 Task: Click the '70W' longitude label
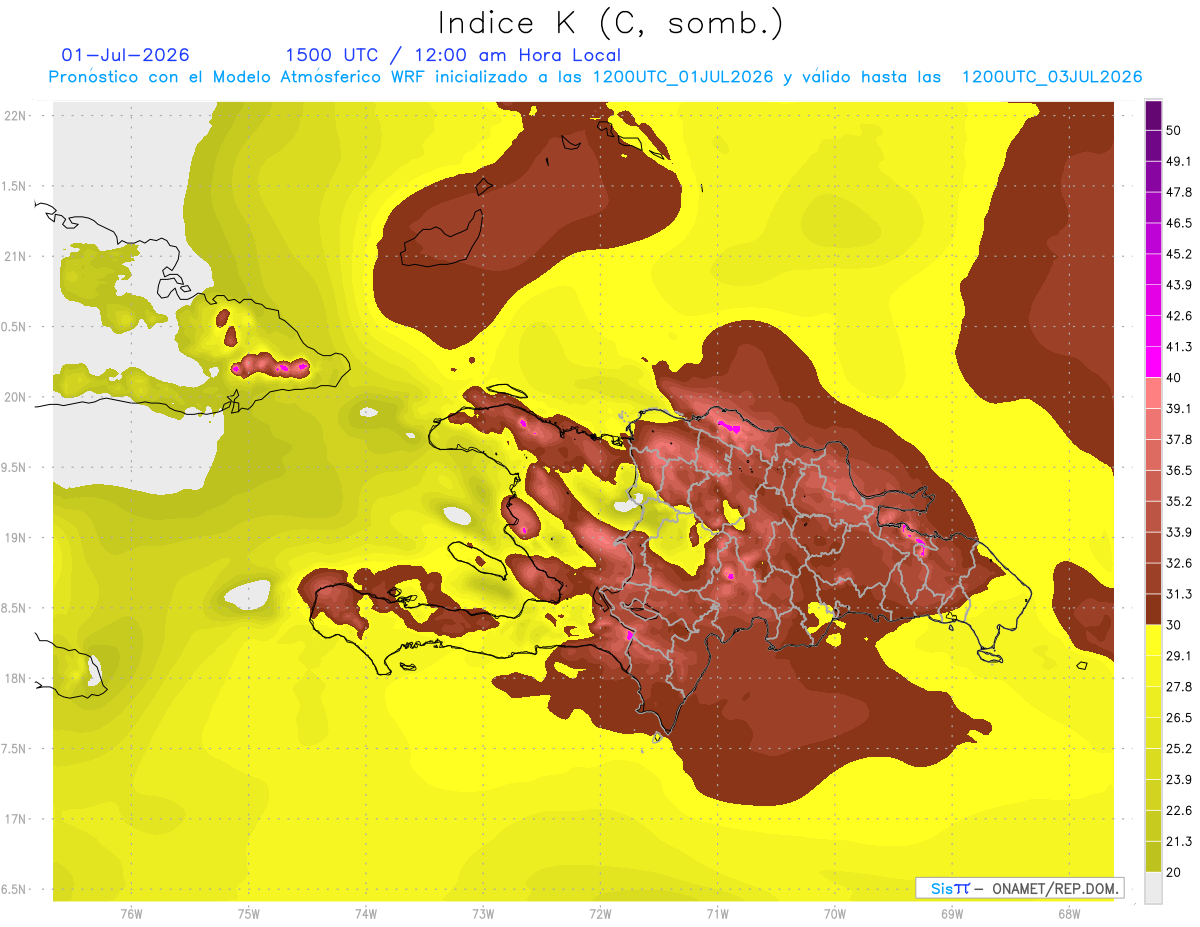835,914
